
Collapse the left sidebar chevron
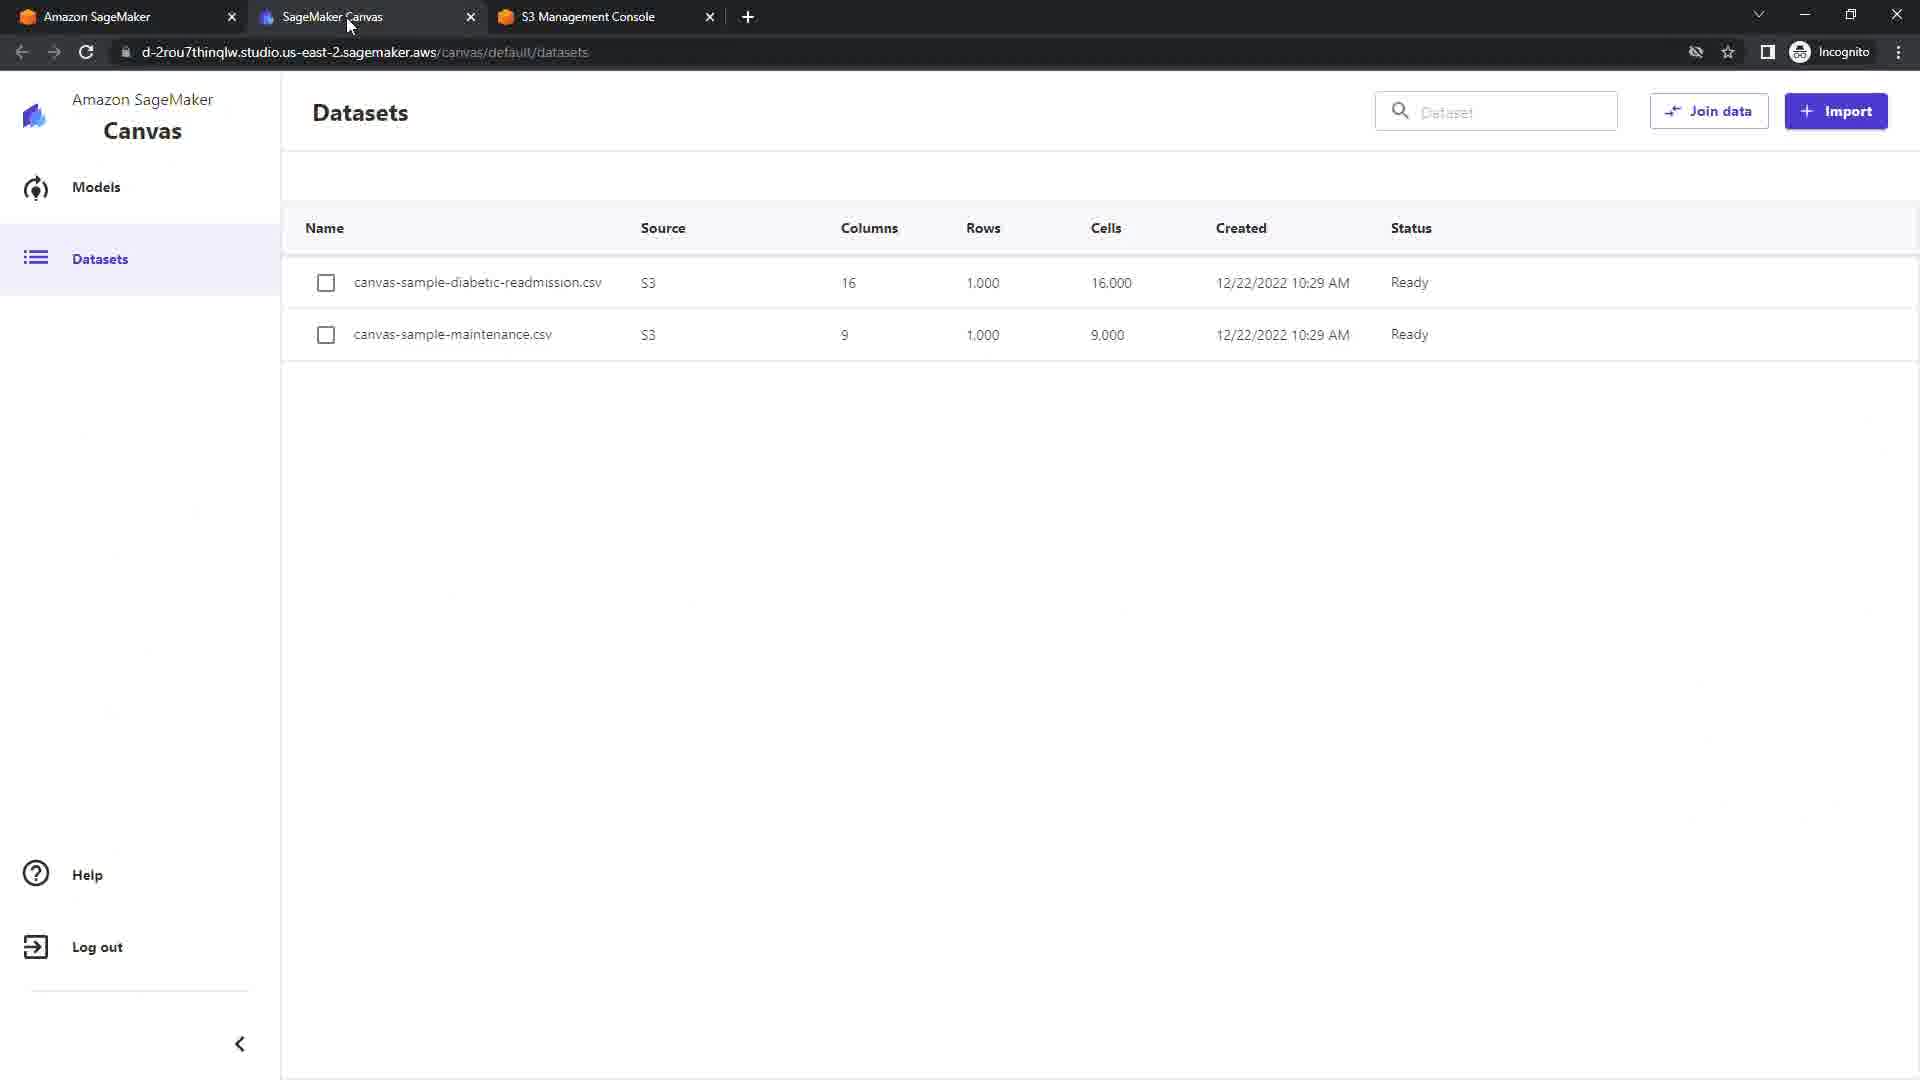click(x=240, y=1044)
